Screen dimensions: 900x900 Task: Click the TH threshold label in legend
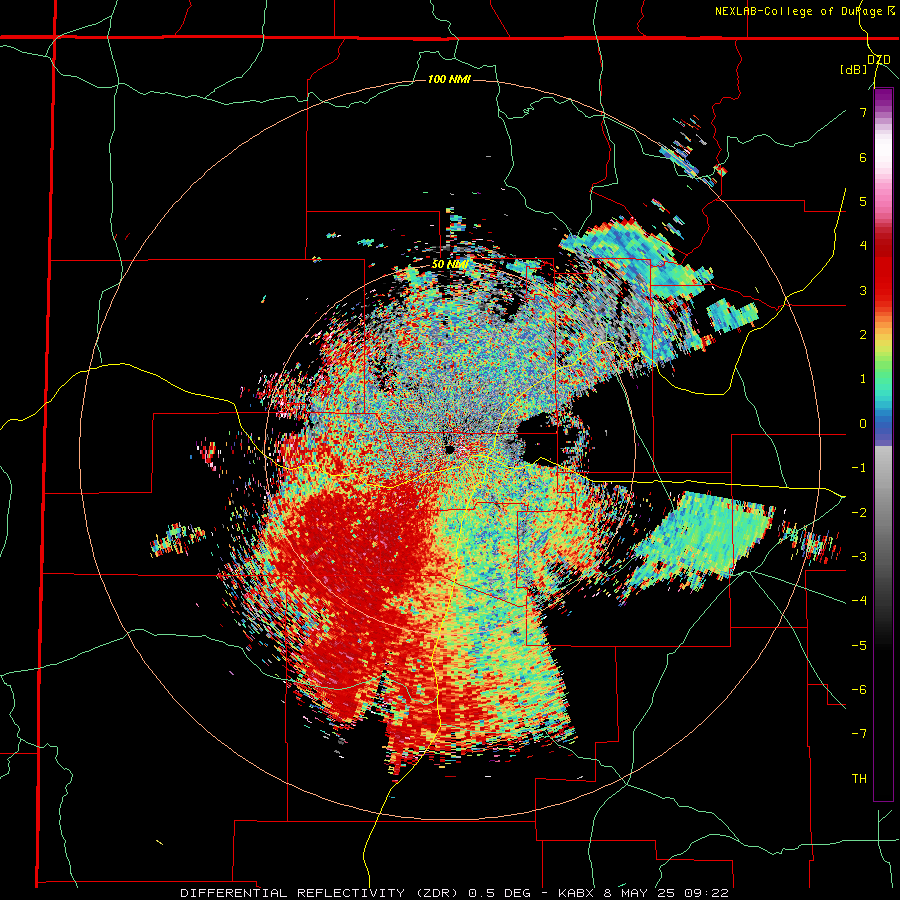[x=860, y=779]
